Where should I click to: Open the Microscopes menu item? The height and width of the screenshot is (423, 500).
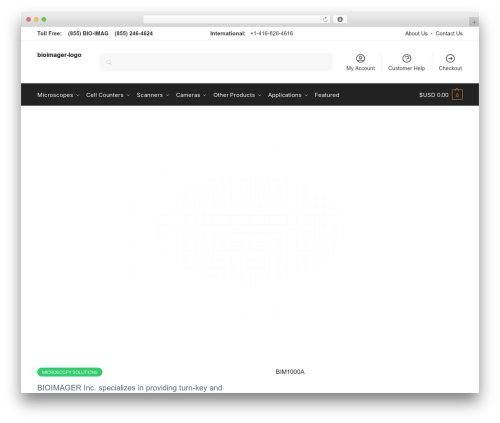(x=55, y=95)
